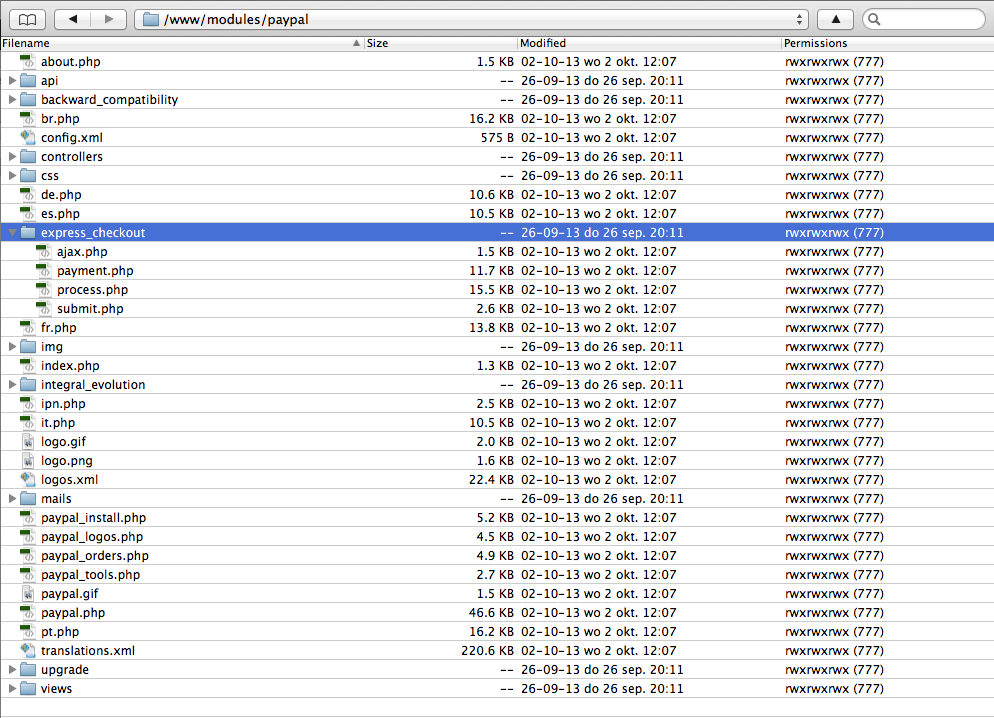Go forward with the right arrow button
The height and width of the screenshot is (718, 994).
(x=108, y=20)
